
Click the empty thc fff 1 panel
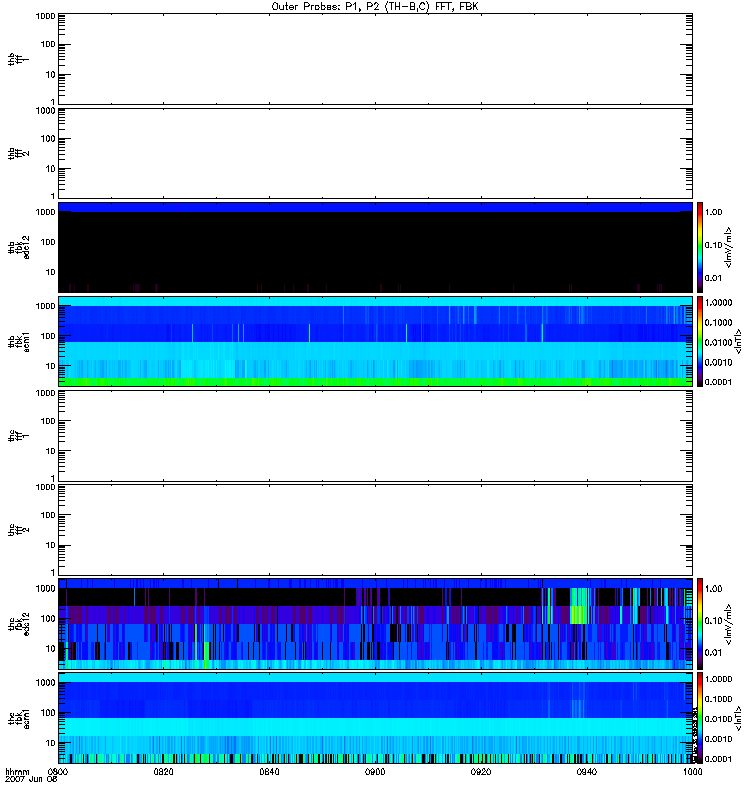pos(375,436)
